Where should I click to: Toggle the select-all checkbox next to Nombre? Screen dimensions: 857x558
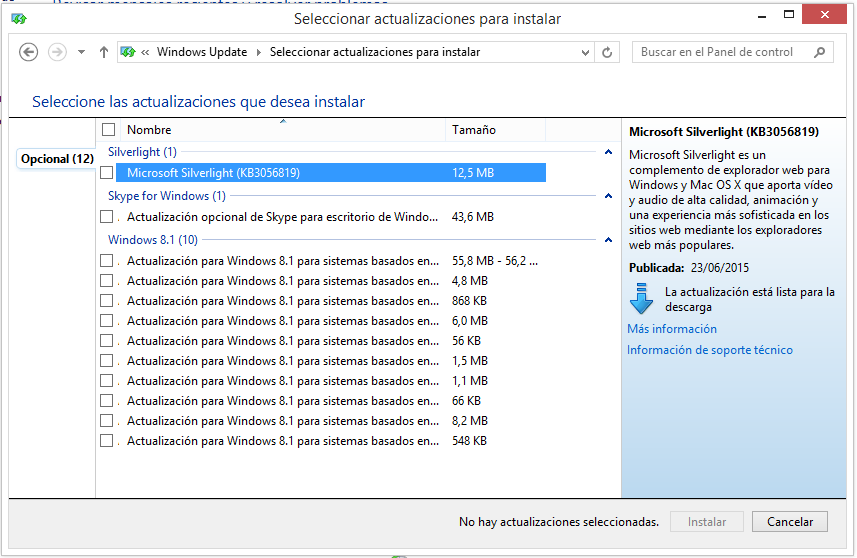point(108,130)
